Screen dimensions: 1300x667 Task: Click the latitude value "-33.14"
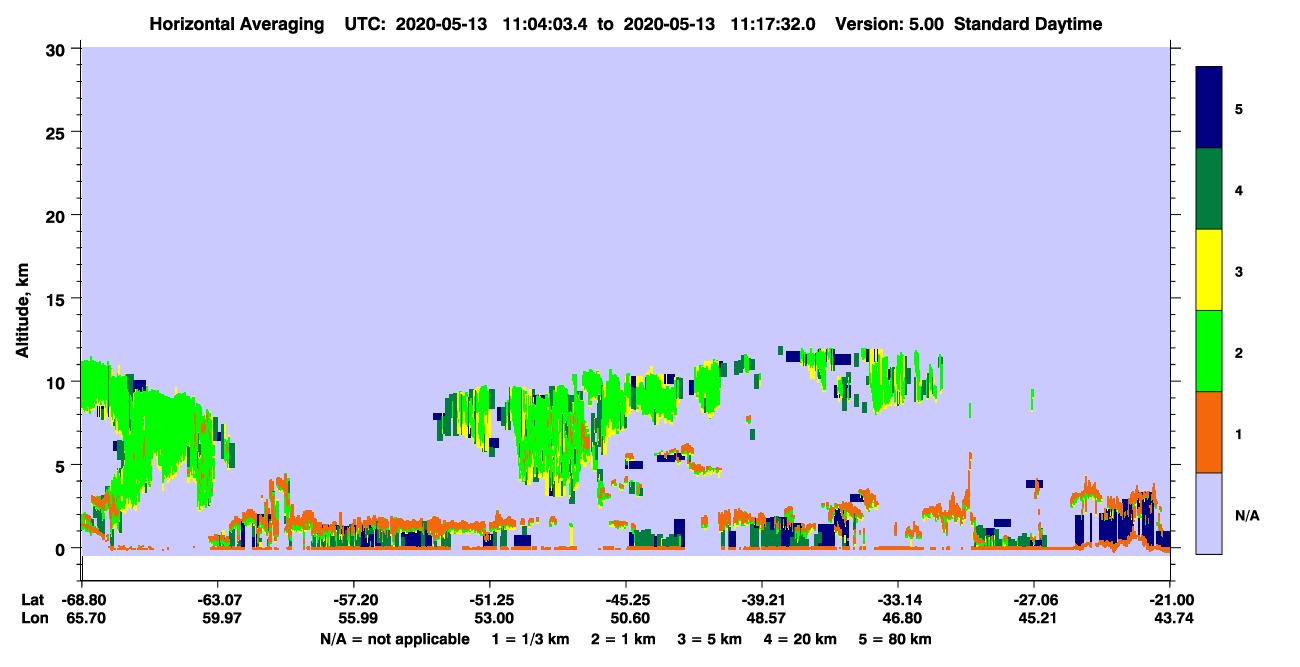(898, 600)
